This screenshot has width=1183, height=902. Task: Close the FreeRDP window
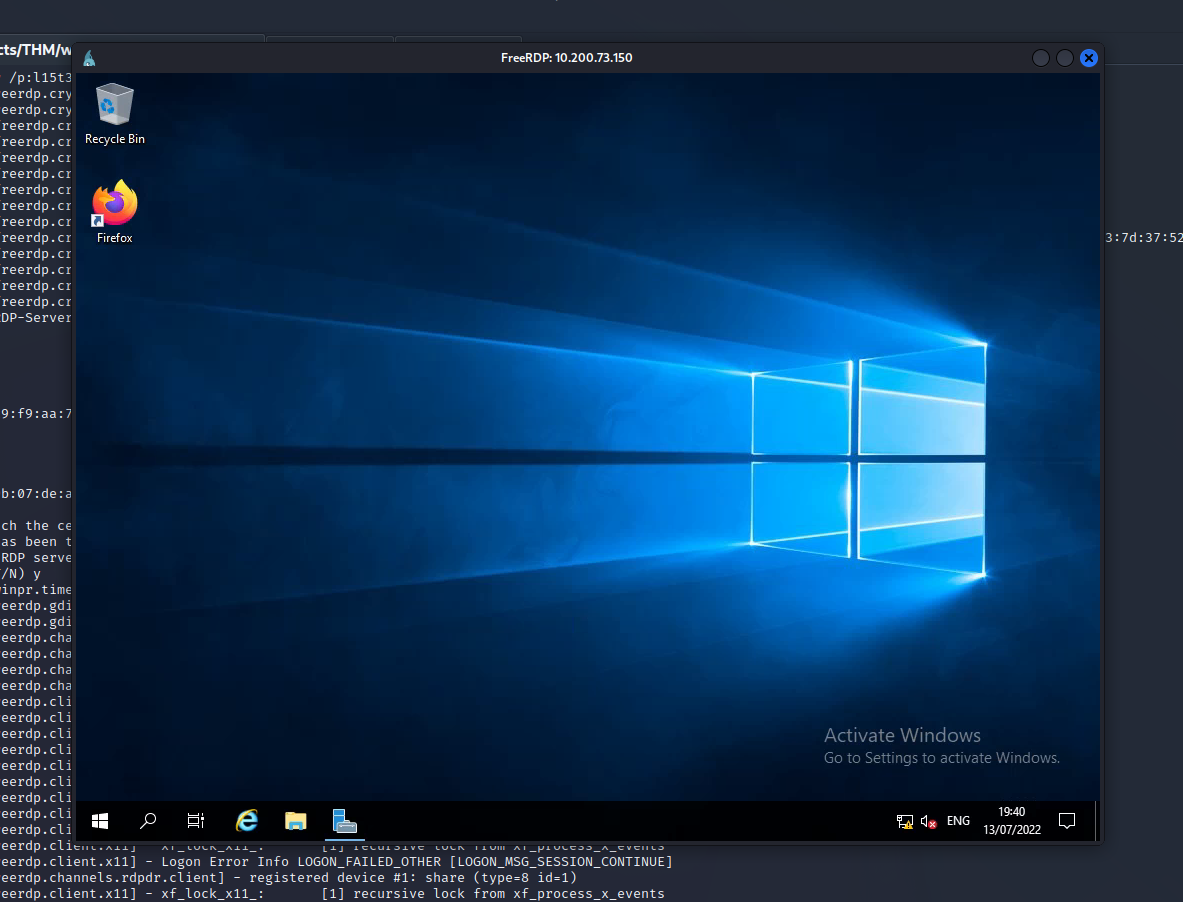[1089, 58]
